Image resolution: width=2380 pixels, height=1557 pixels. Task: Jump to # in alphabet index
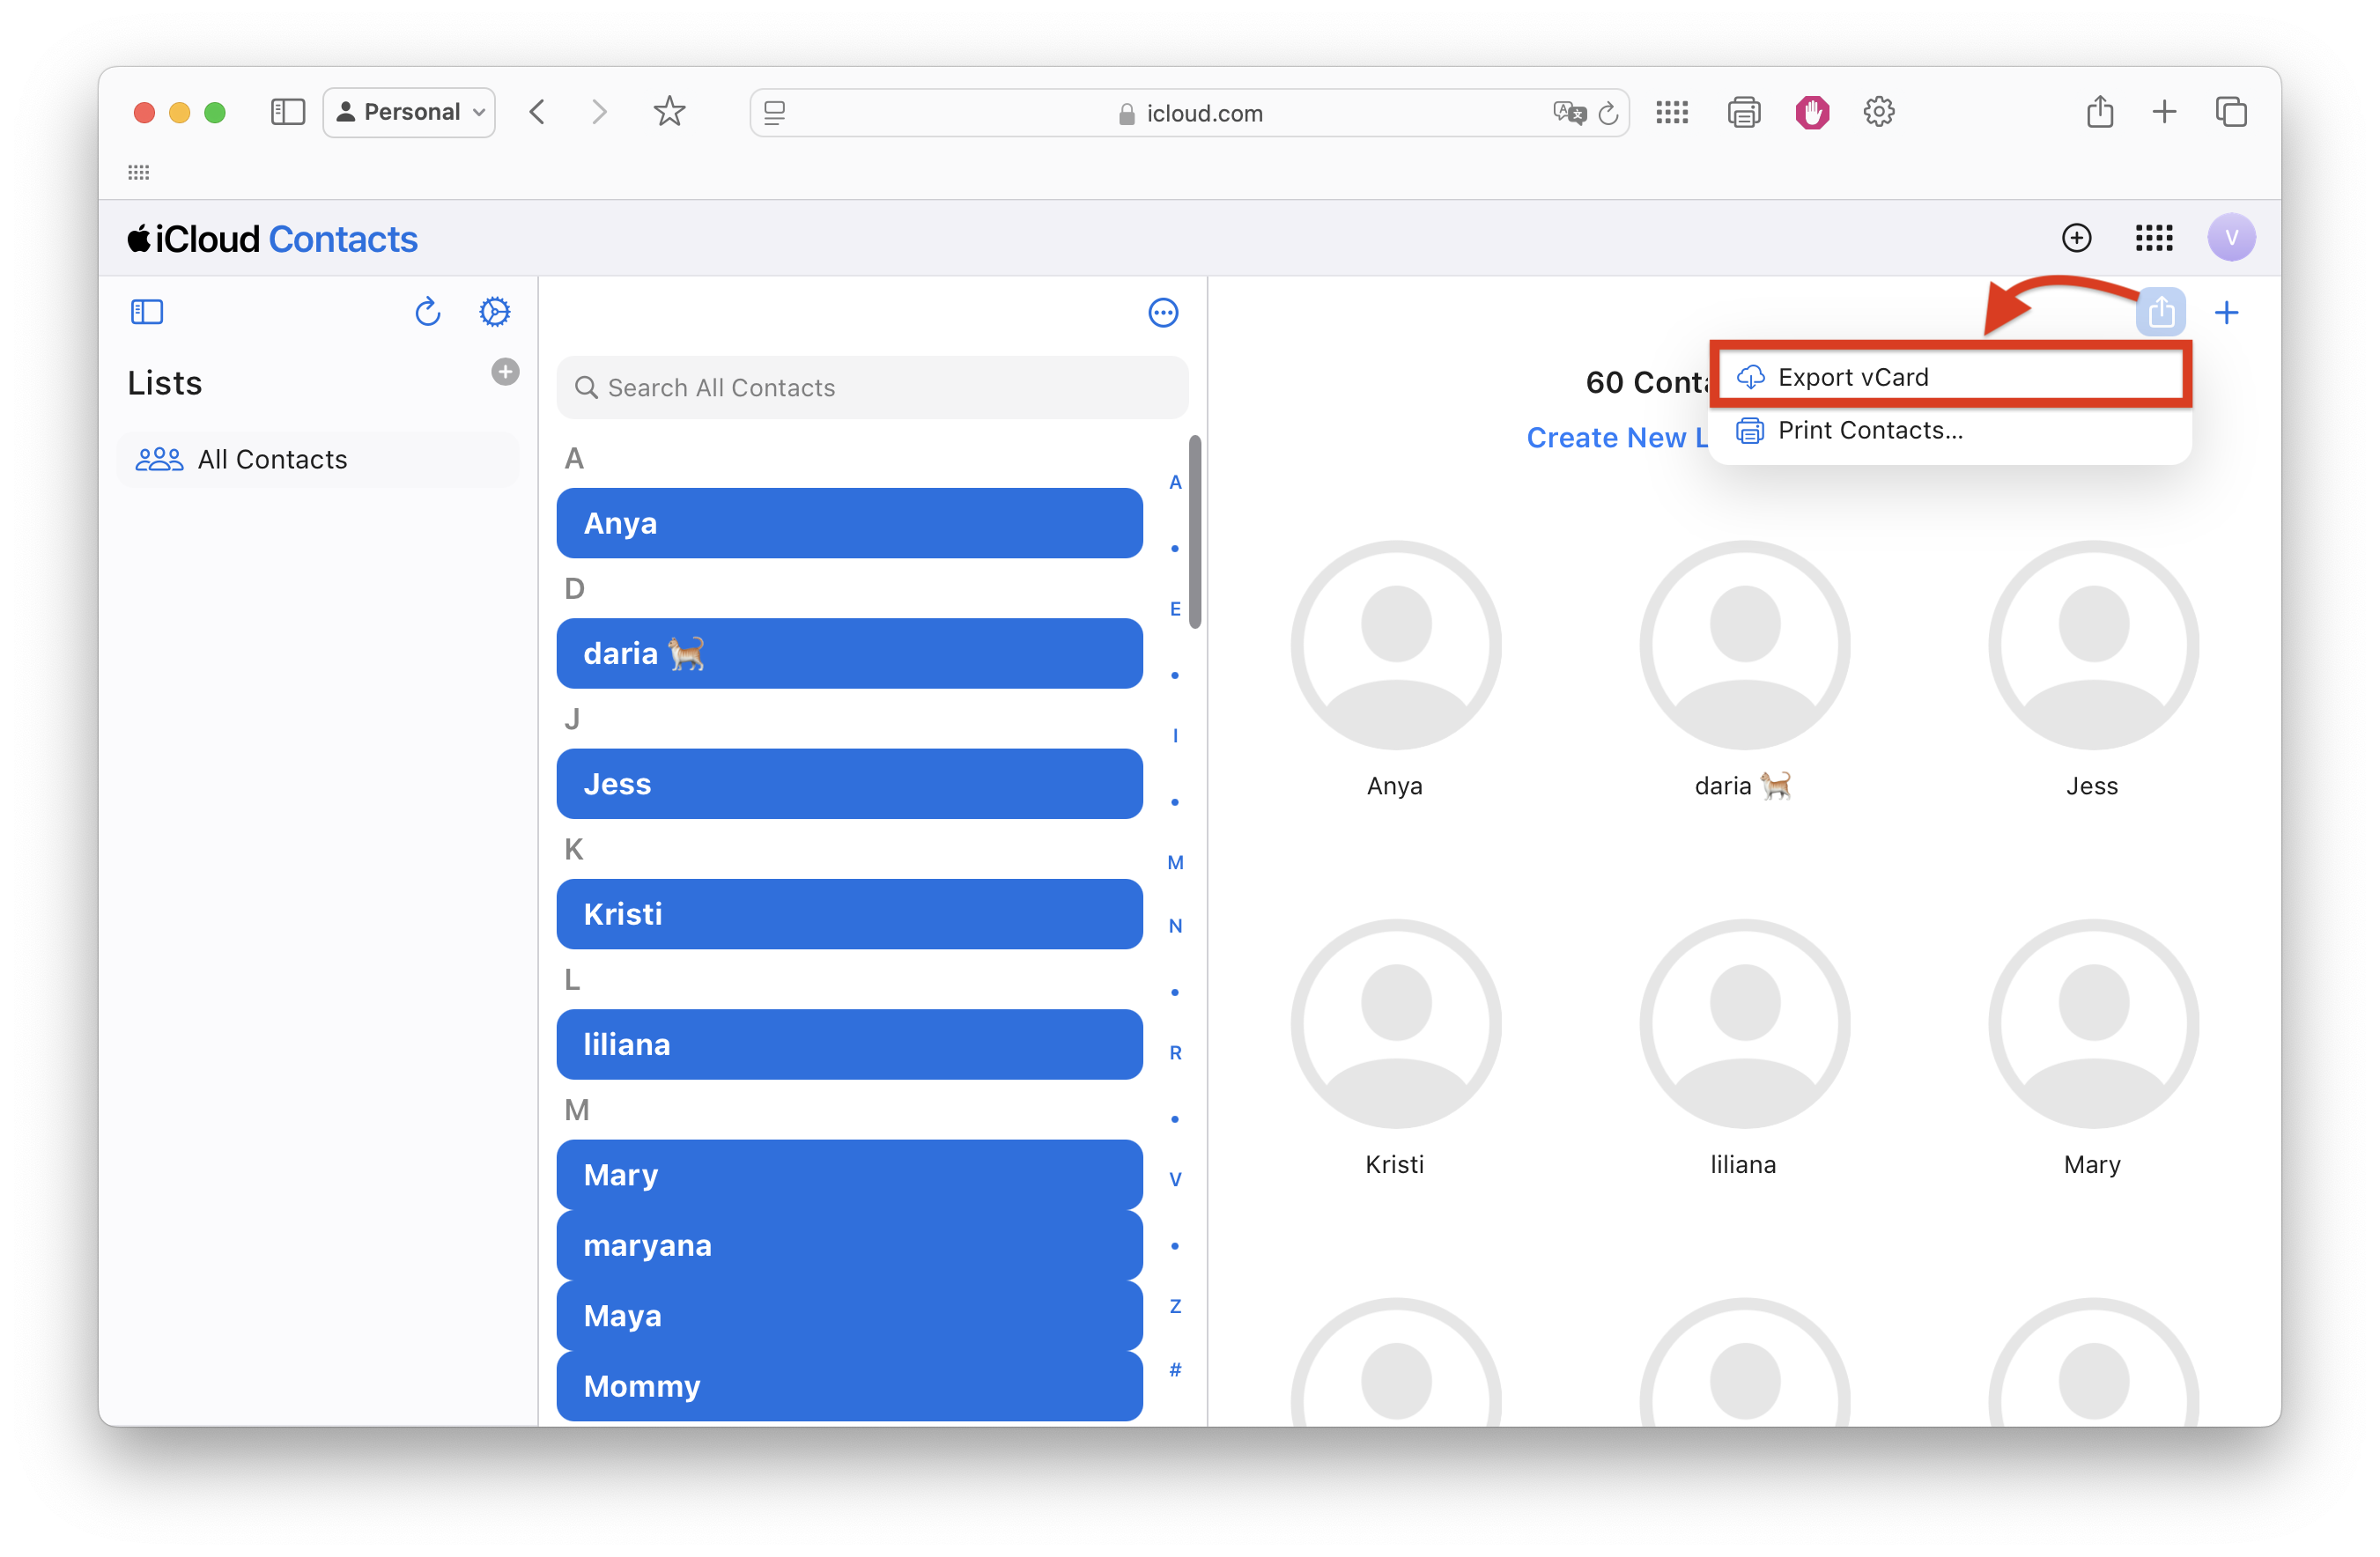point(1176,1370)
